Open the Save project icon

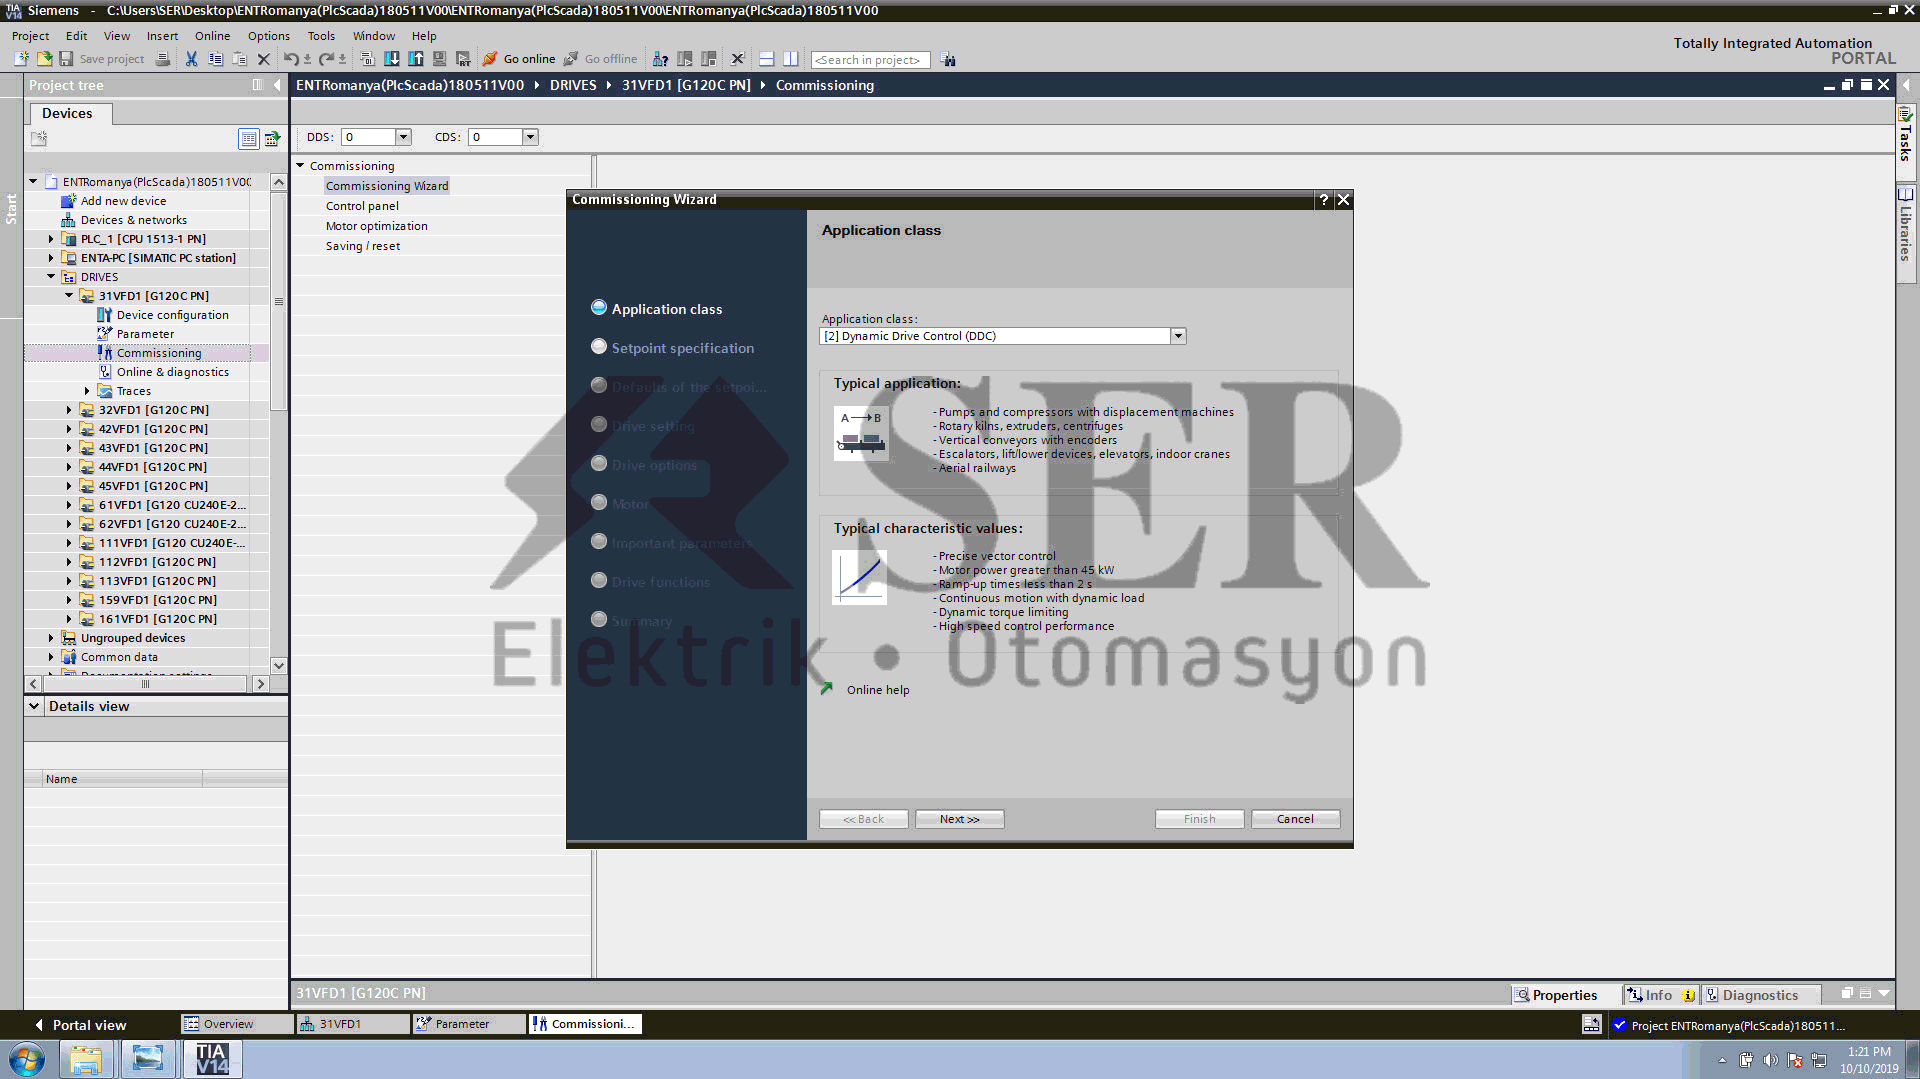pos(66,59)
